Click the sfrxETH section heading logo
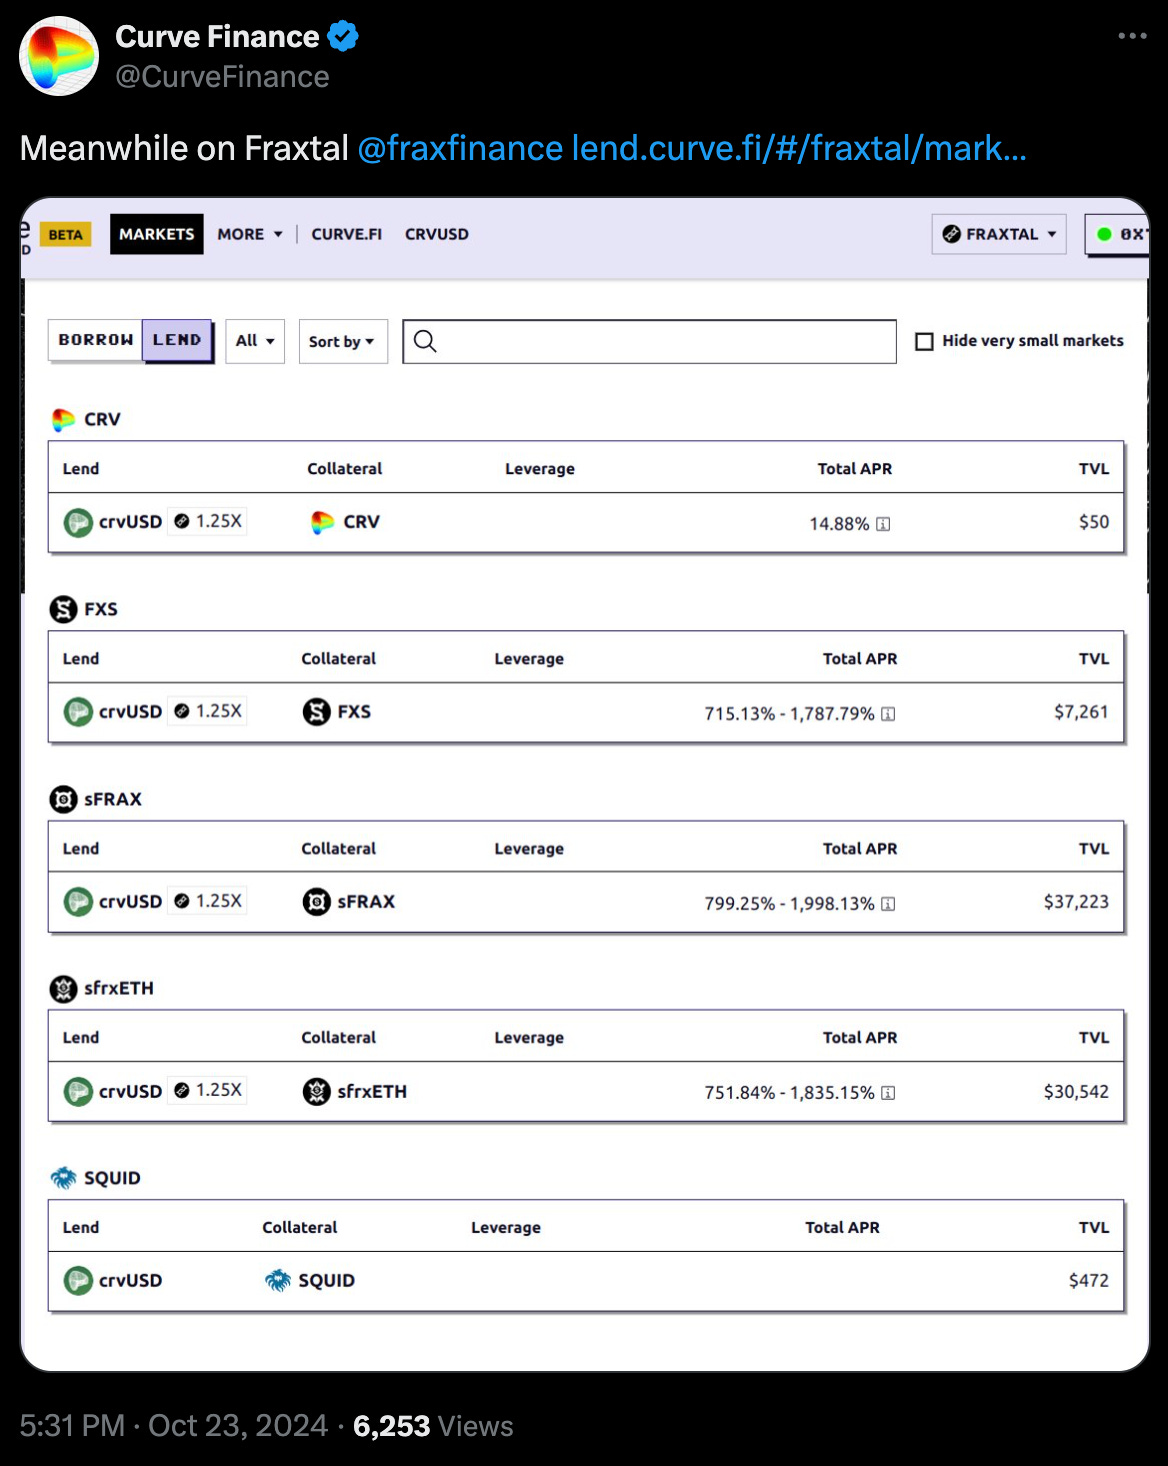Screen dimensions: 1168x1466 [63, 989]
